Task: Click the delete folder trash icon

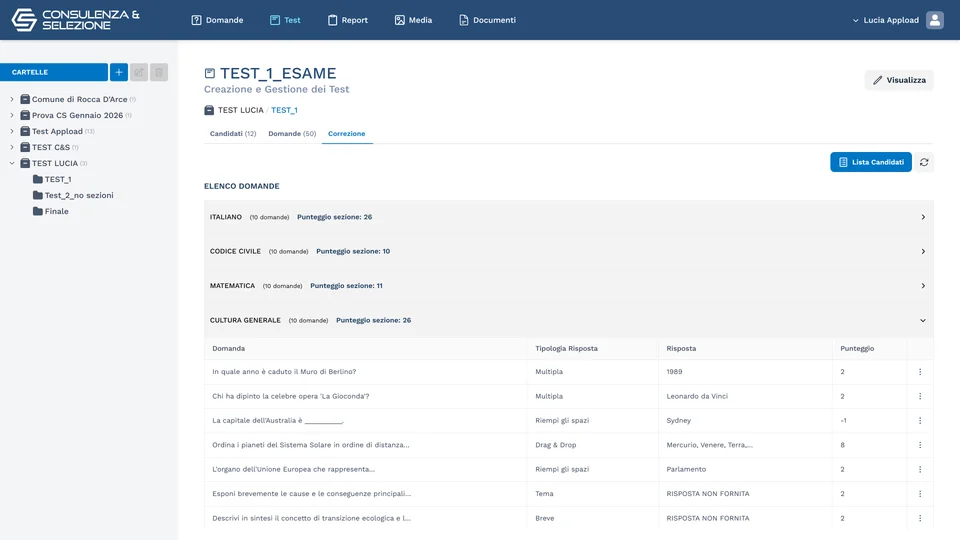Action: coord(159,72)
